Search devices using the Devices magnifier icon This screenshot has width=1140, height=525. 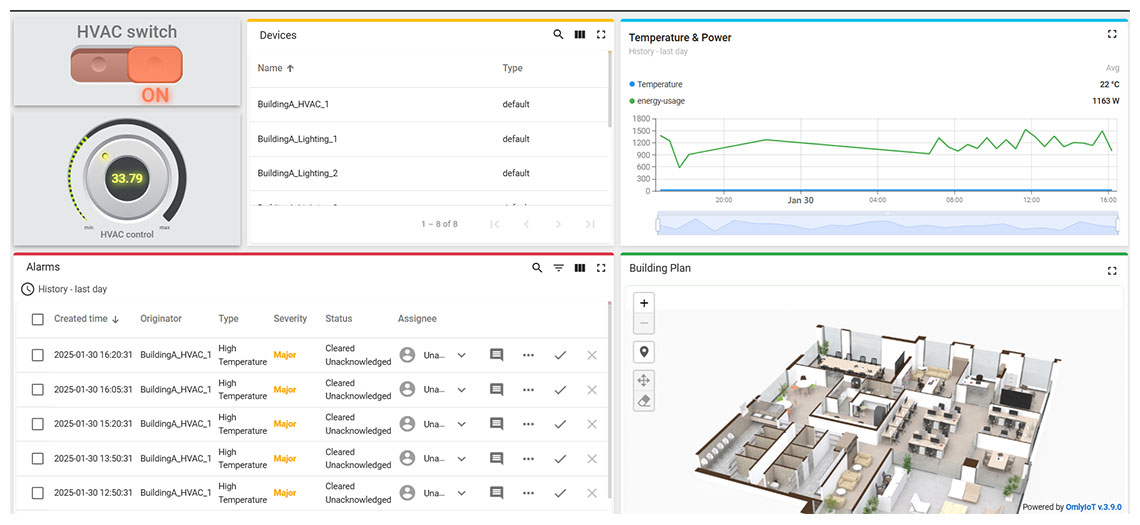click(x=558, y=35)
